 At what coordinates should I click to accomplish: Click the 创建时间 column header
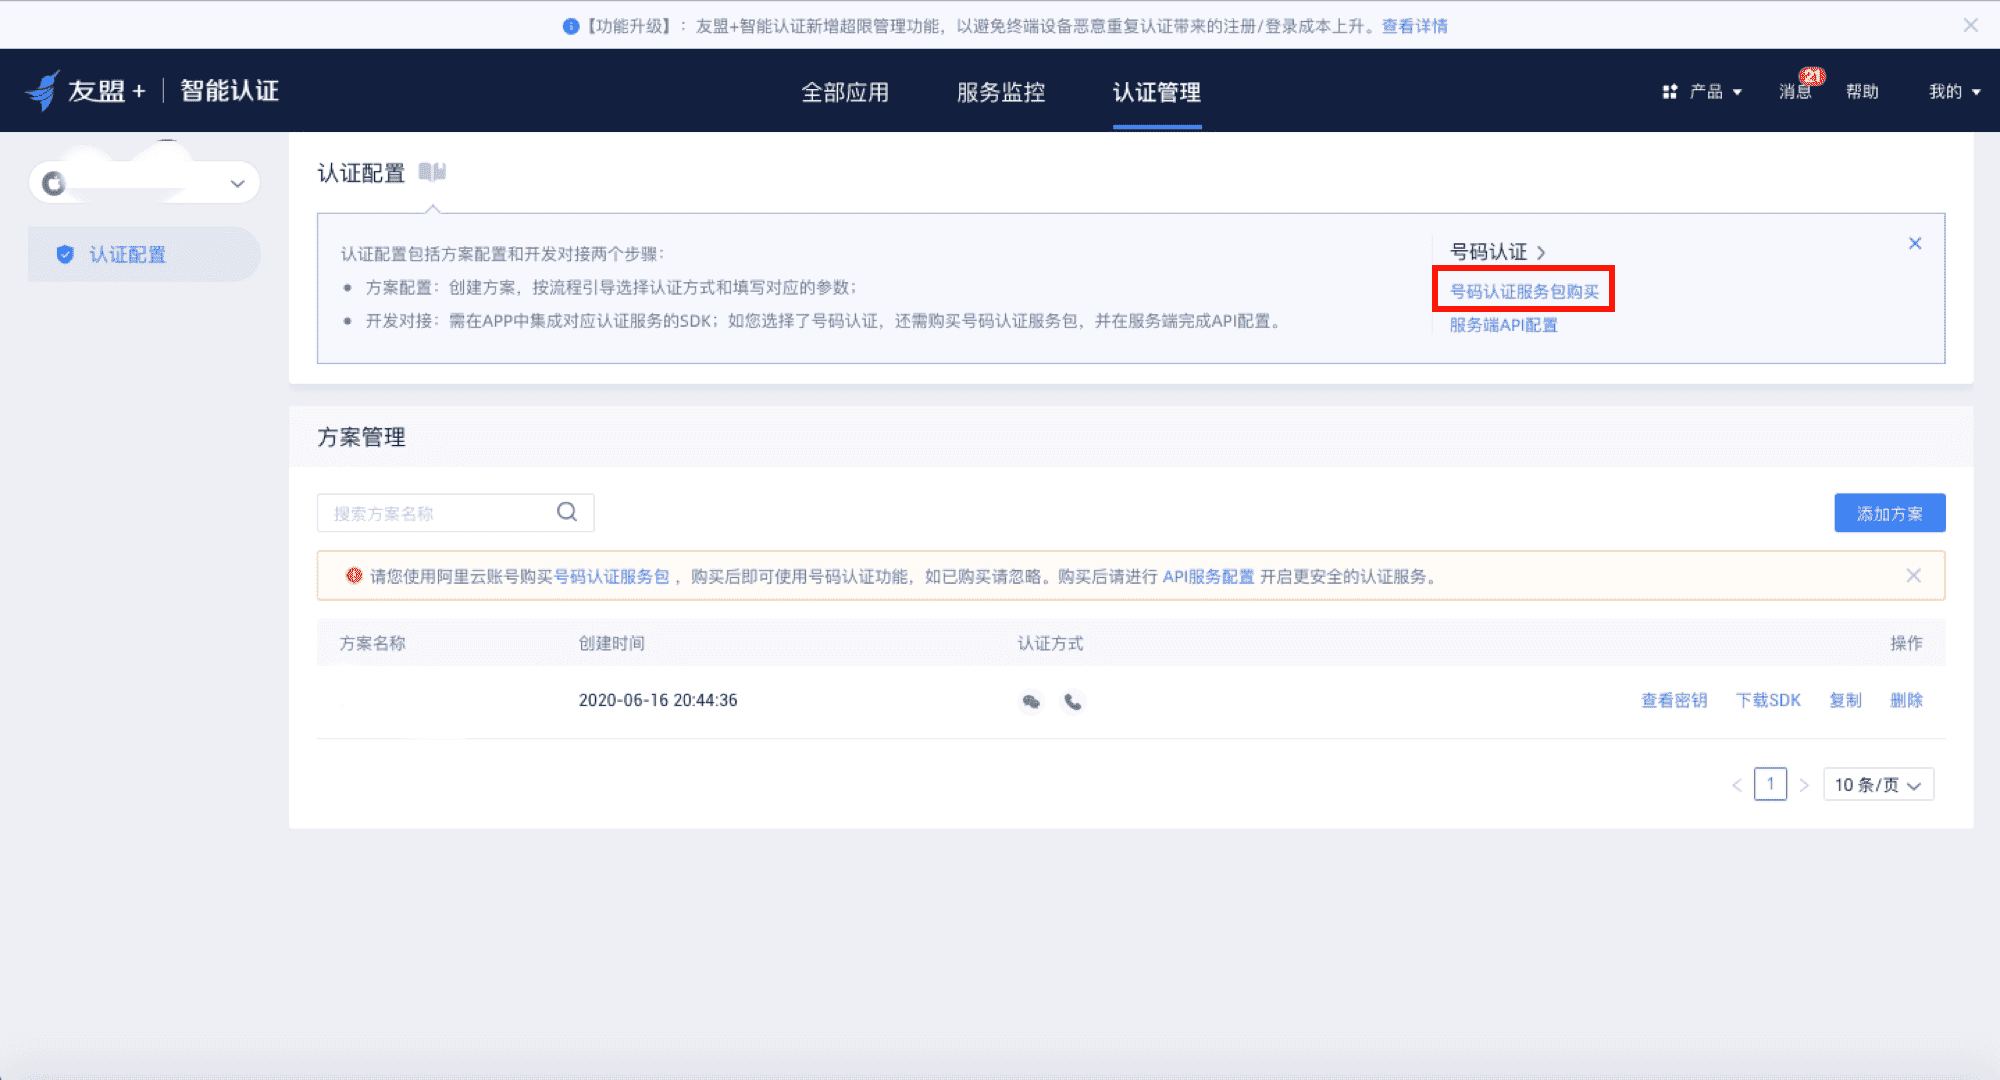click(611, 643)
